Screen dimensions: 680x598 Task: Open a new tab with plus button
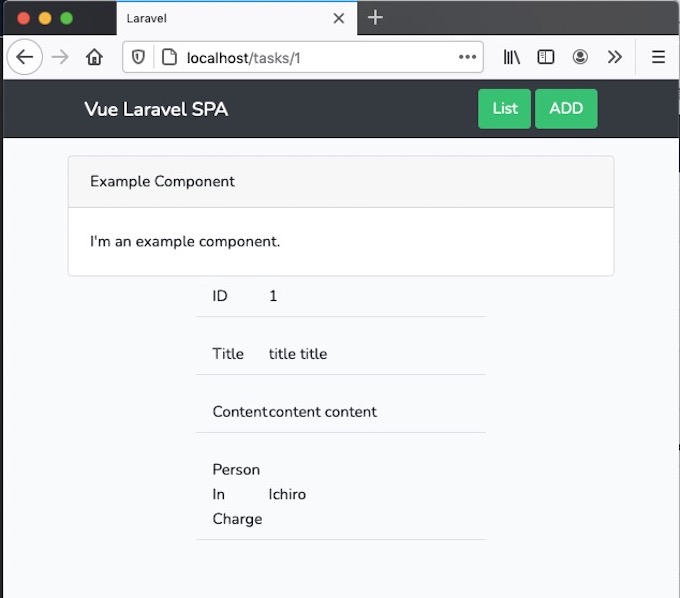(375, 17)
